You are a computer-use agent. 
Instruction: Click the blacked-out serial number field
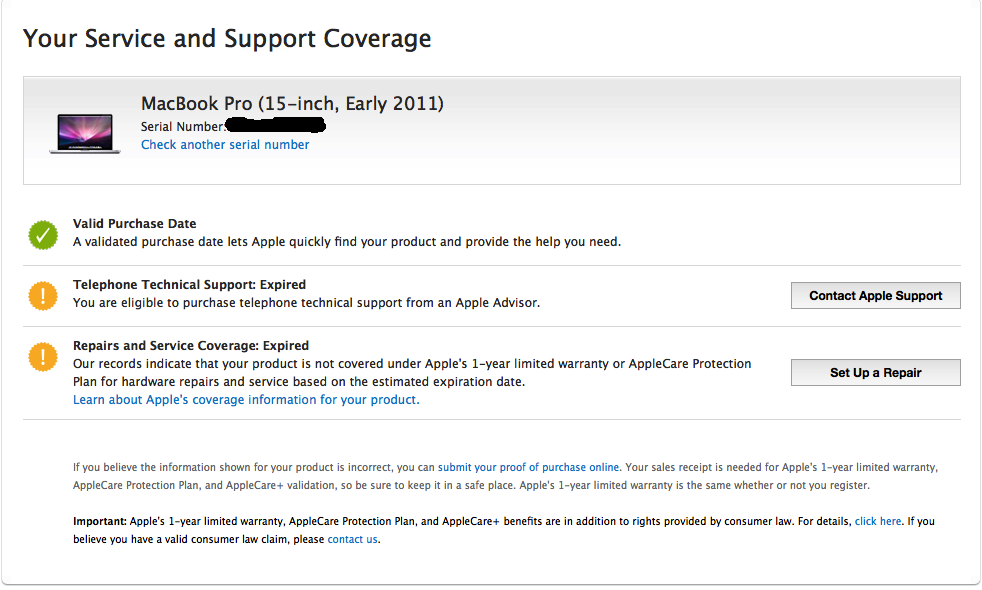[x=276, y=125]
